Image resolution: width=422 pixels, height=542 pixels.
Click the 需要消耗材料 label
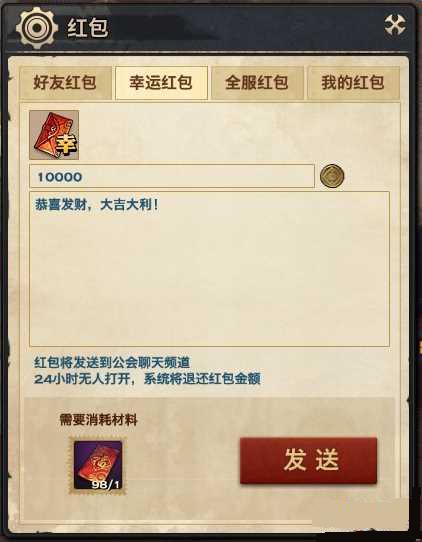click(x=99, y=420)
